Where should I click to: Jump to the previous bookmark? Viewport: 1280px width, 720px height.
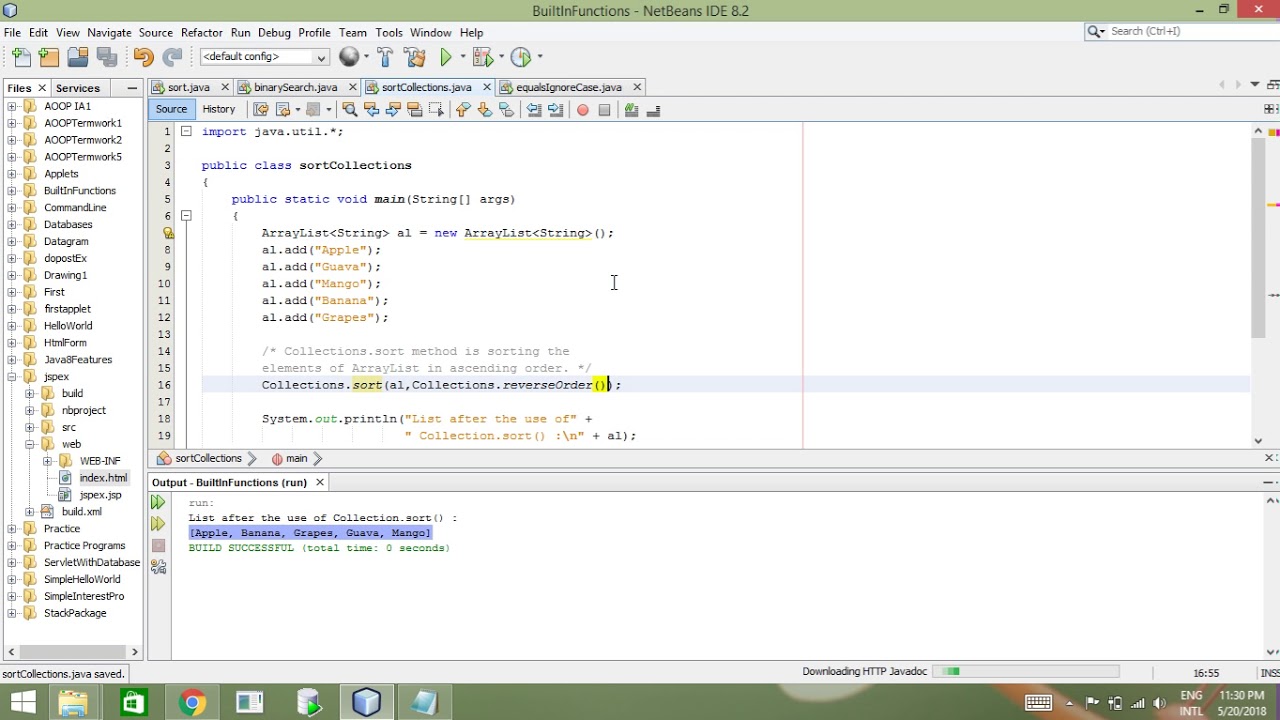(462, 110)
